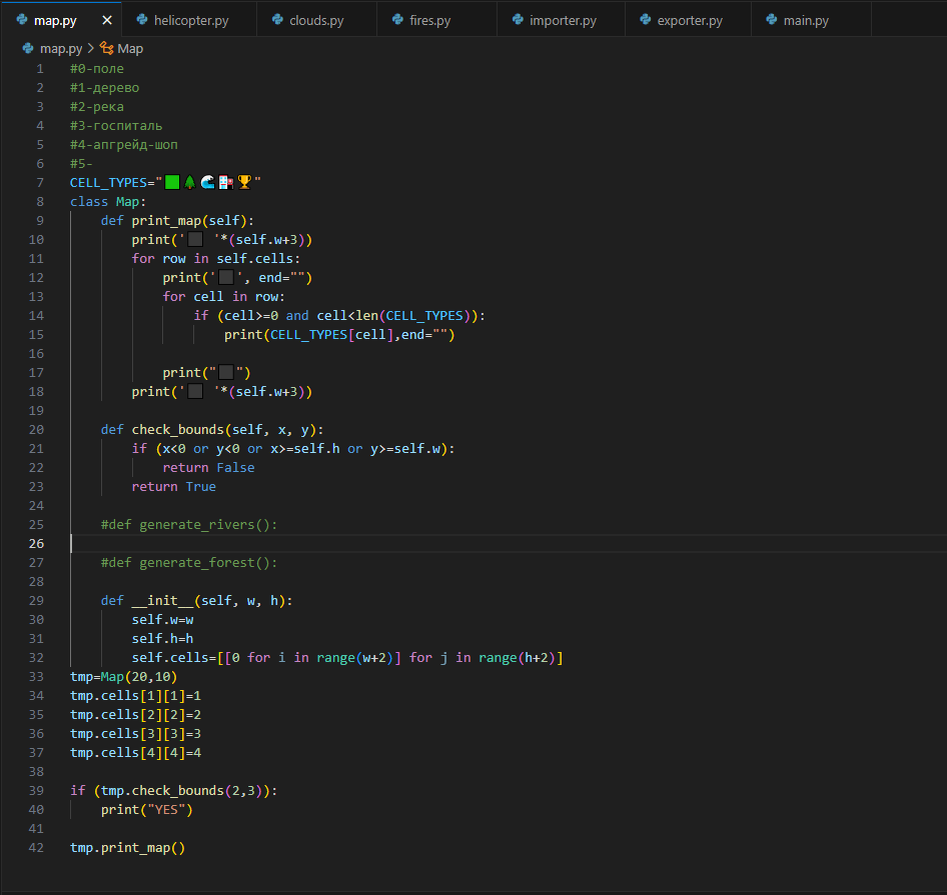Viewport: 947px width, 895px height.
Task: Click the tree emoji in CELL_TYPES
Action: (190, 182)
